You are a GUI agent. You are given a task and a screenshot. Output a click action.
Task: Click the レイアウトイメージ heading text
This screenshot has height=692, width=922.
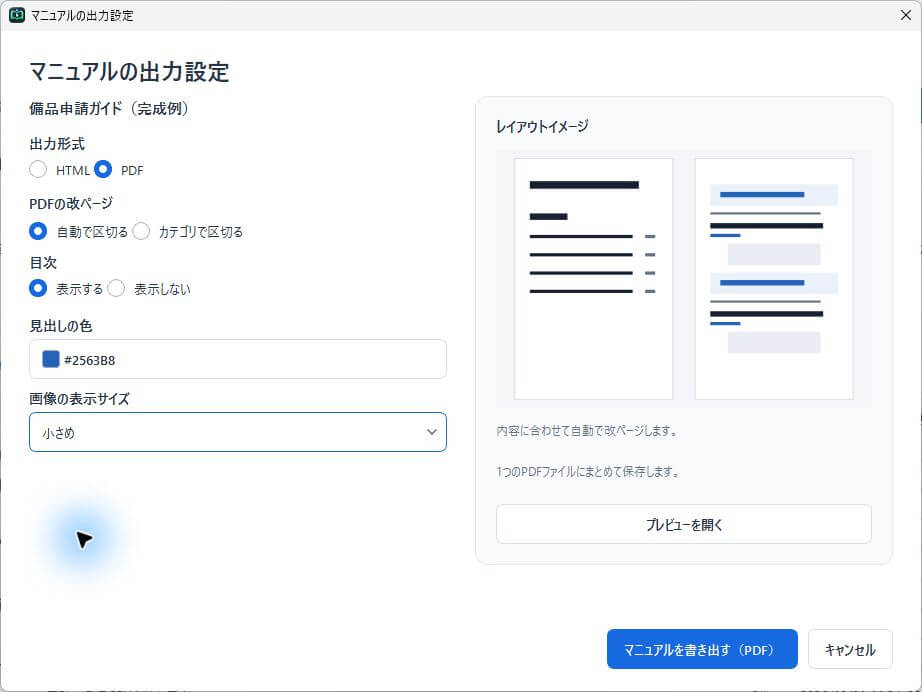(x=542, y=126)
